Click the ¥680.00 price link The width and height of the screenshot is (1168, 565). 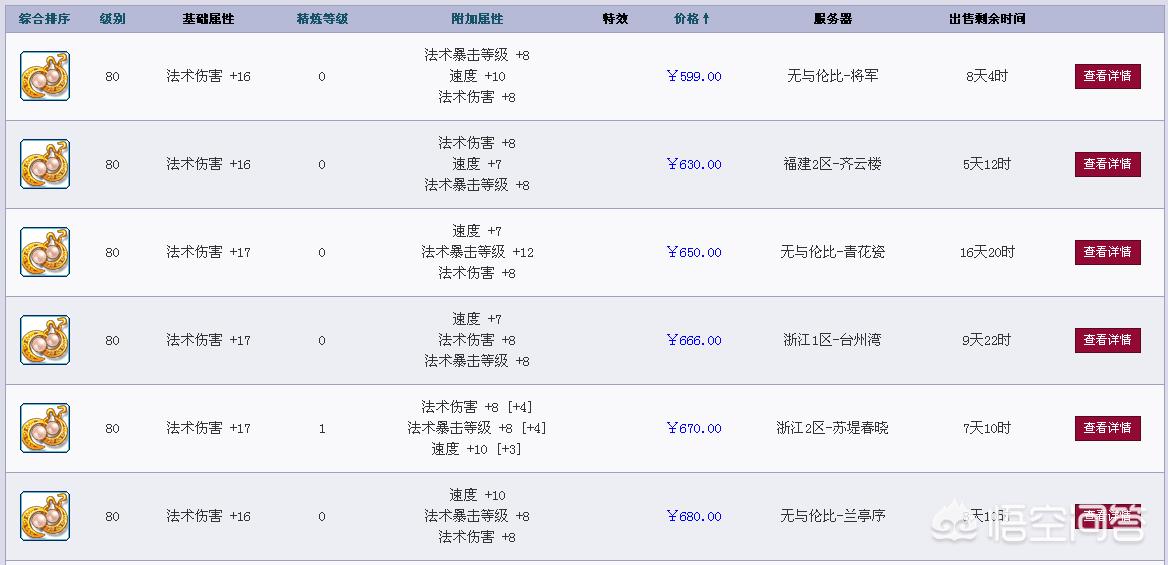[694, 516]
